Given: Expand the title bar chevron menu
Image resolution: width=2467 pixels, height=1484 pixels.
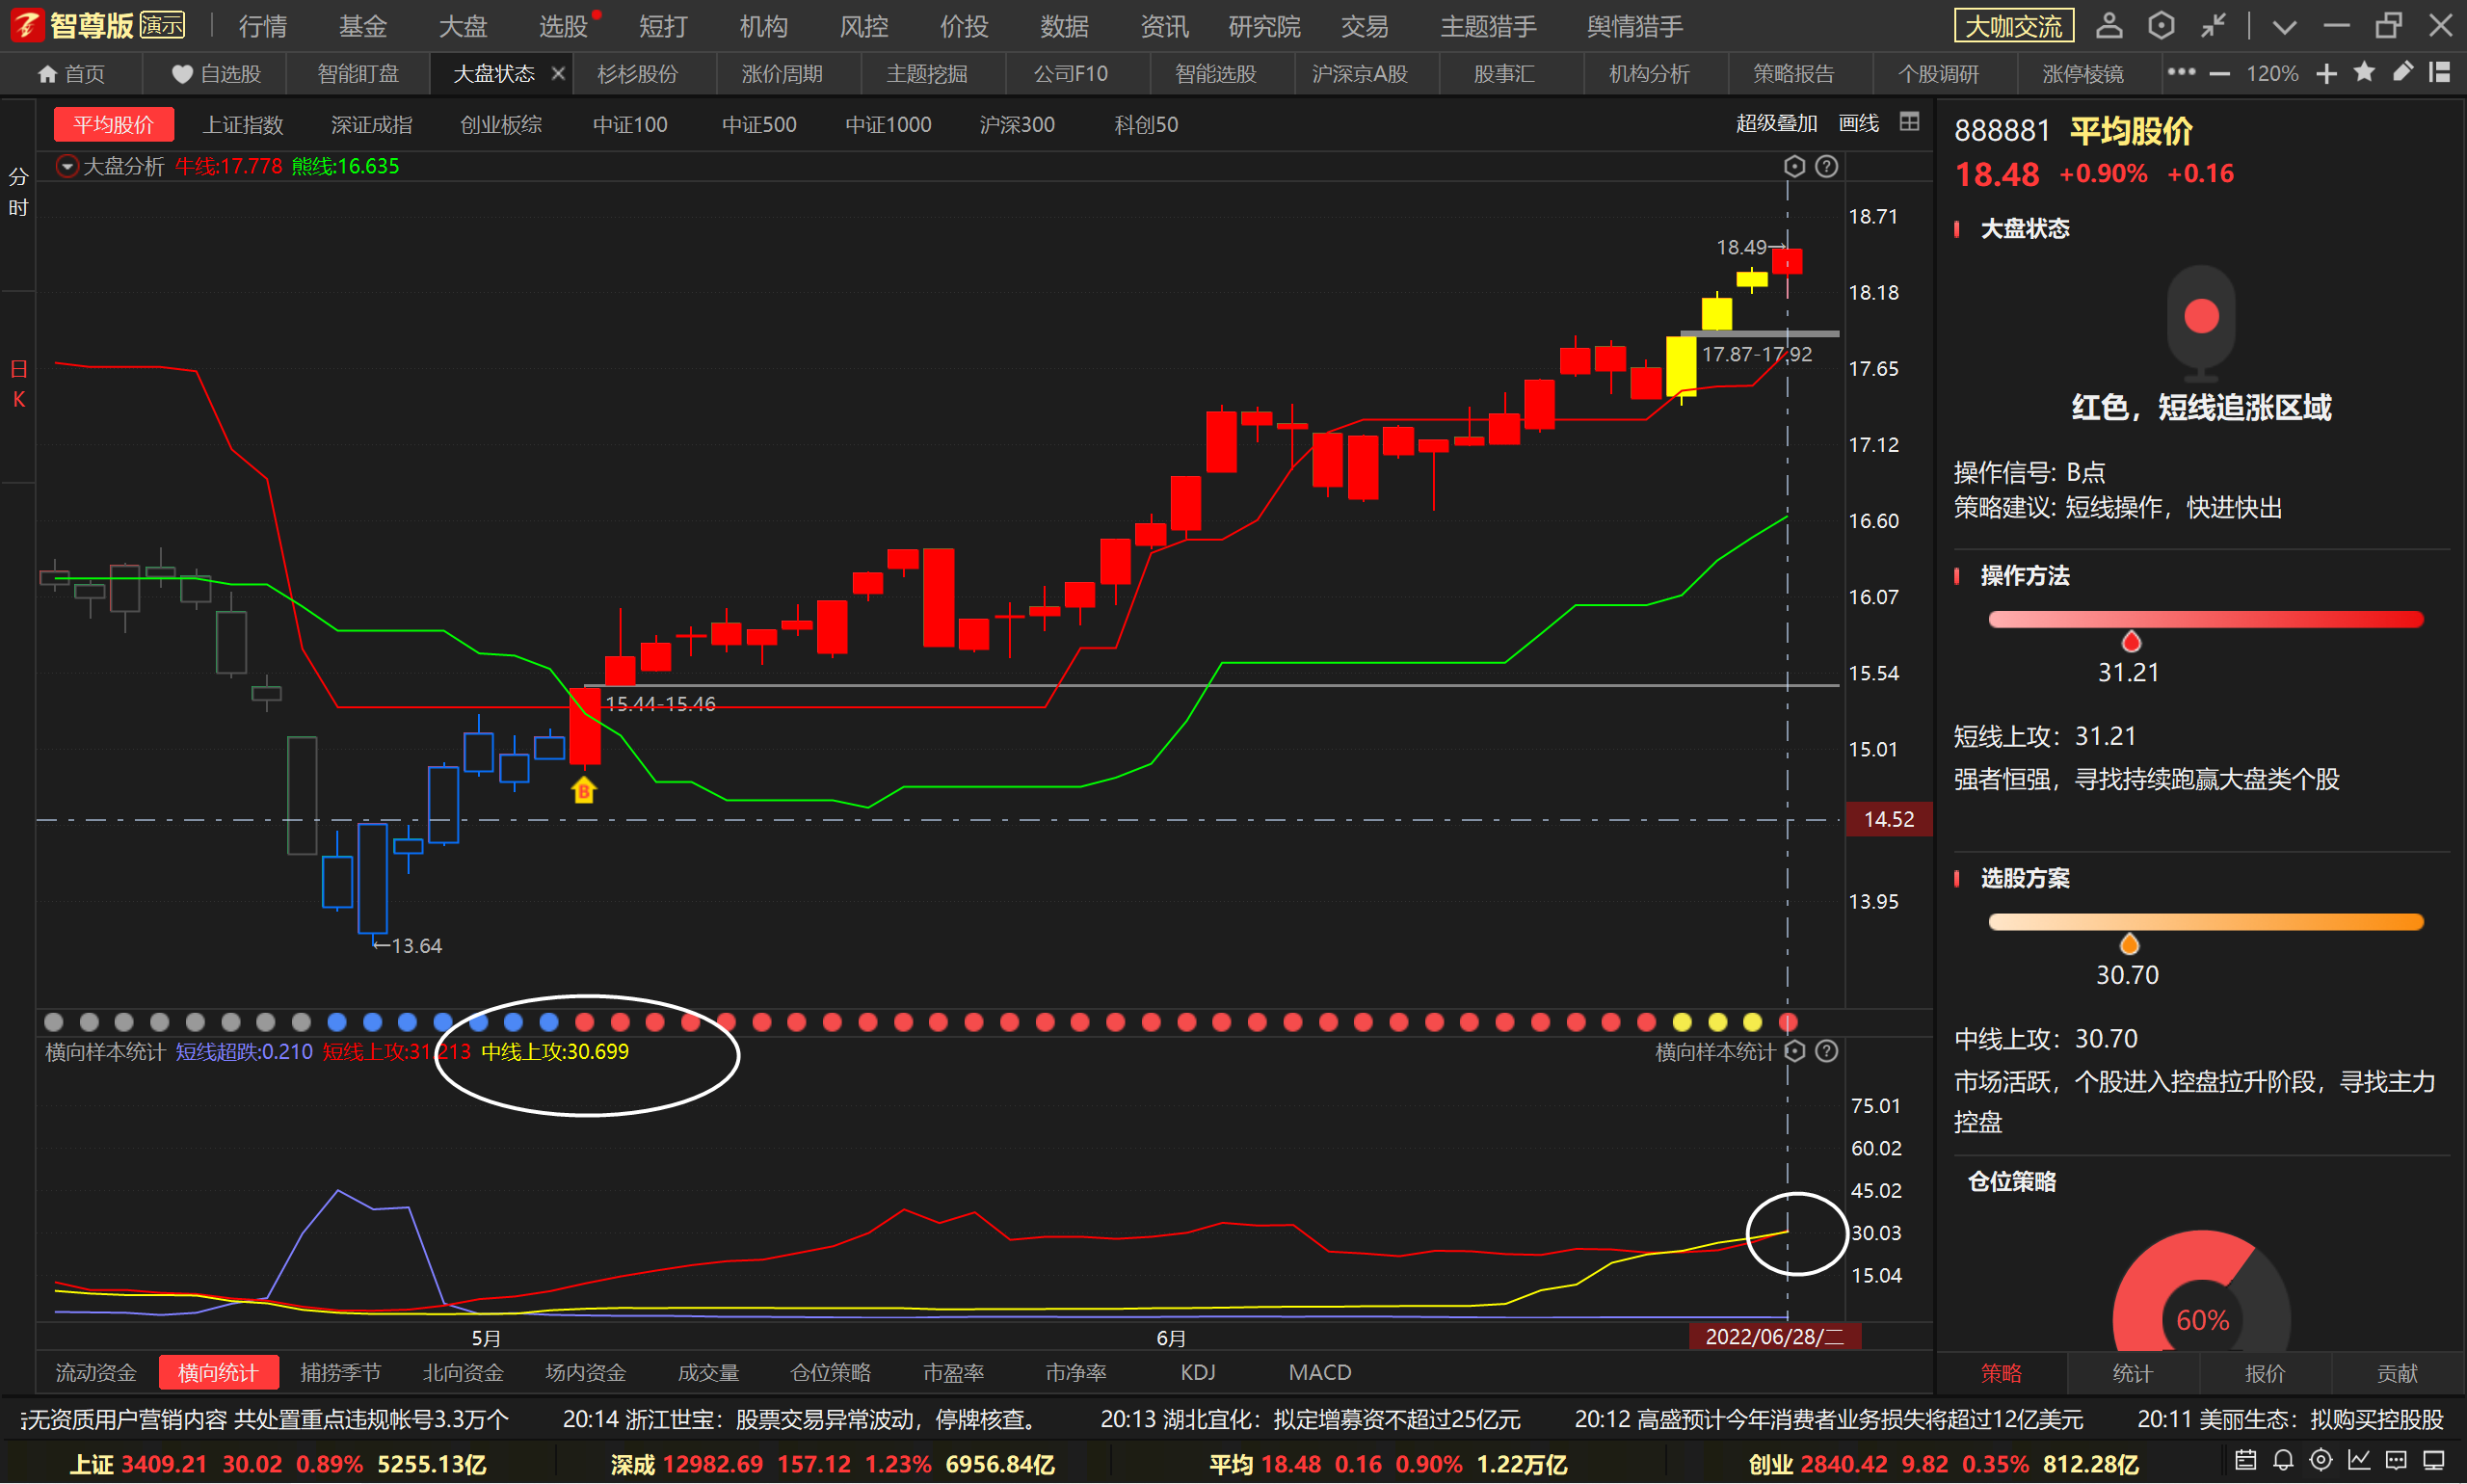Looking at the screenshot, I should tap(2283, 27).
